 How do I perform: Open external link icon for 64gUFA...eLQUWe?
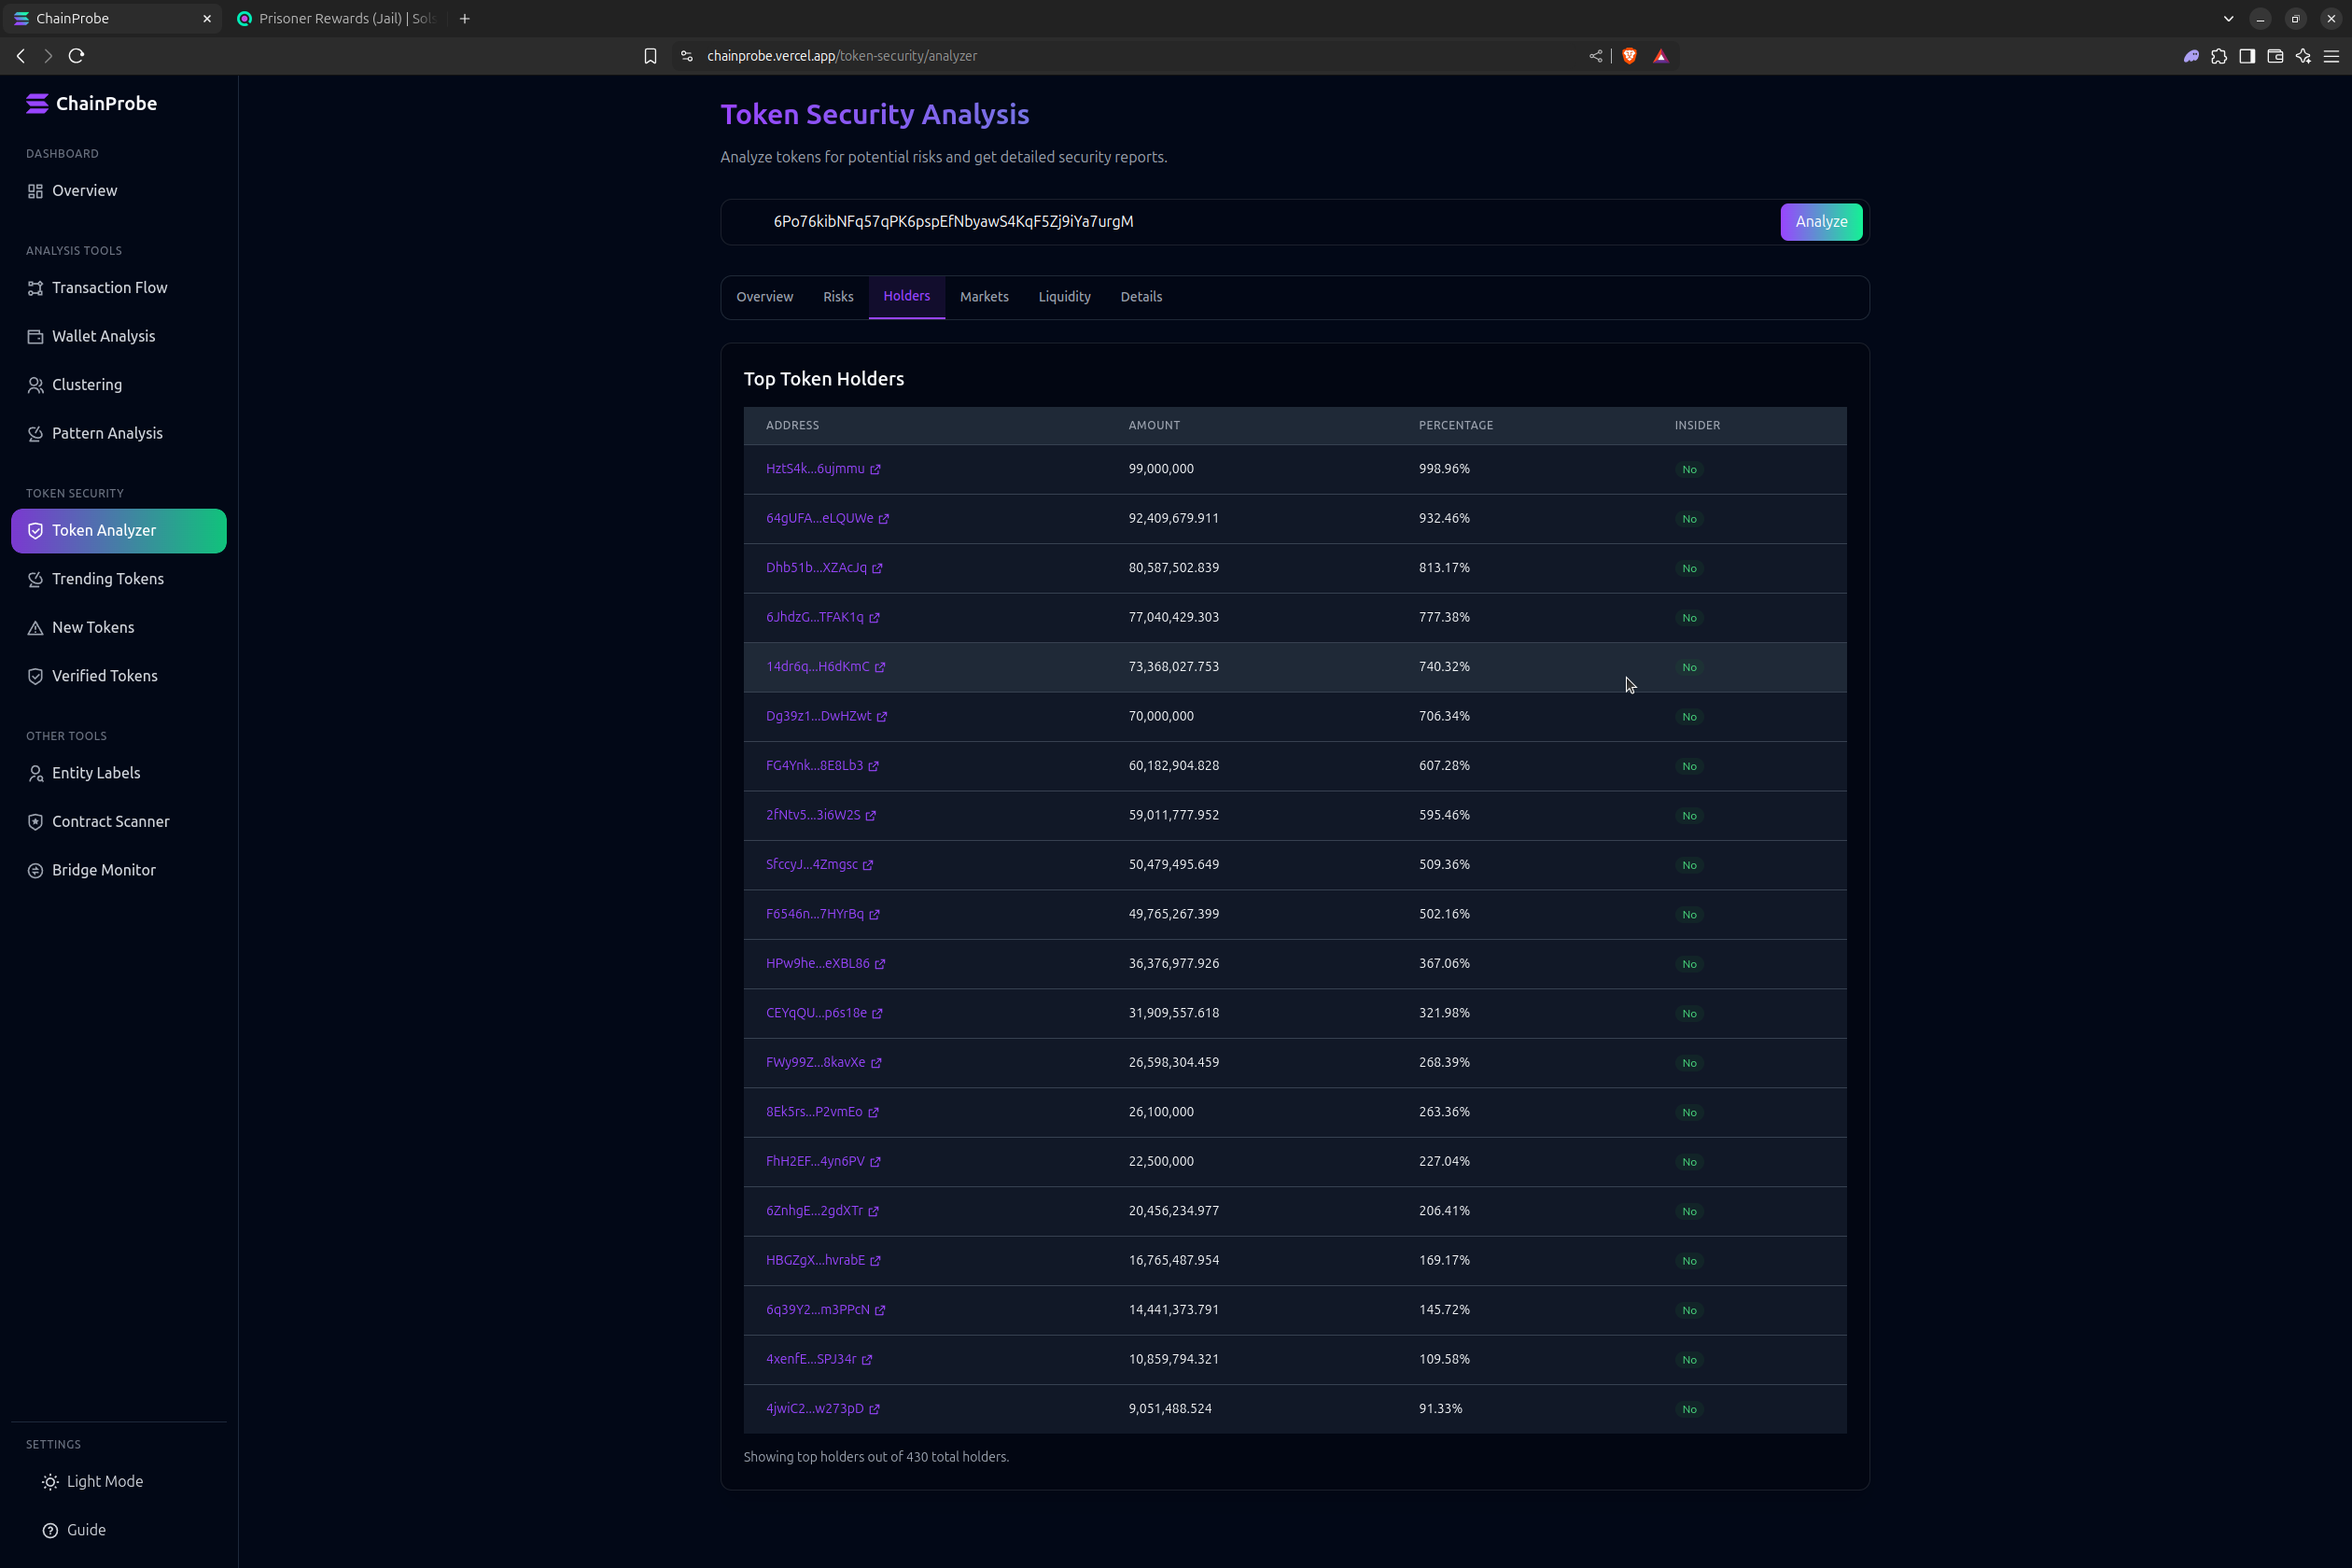tap(884, 519)
